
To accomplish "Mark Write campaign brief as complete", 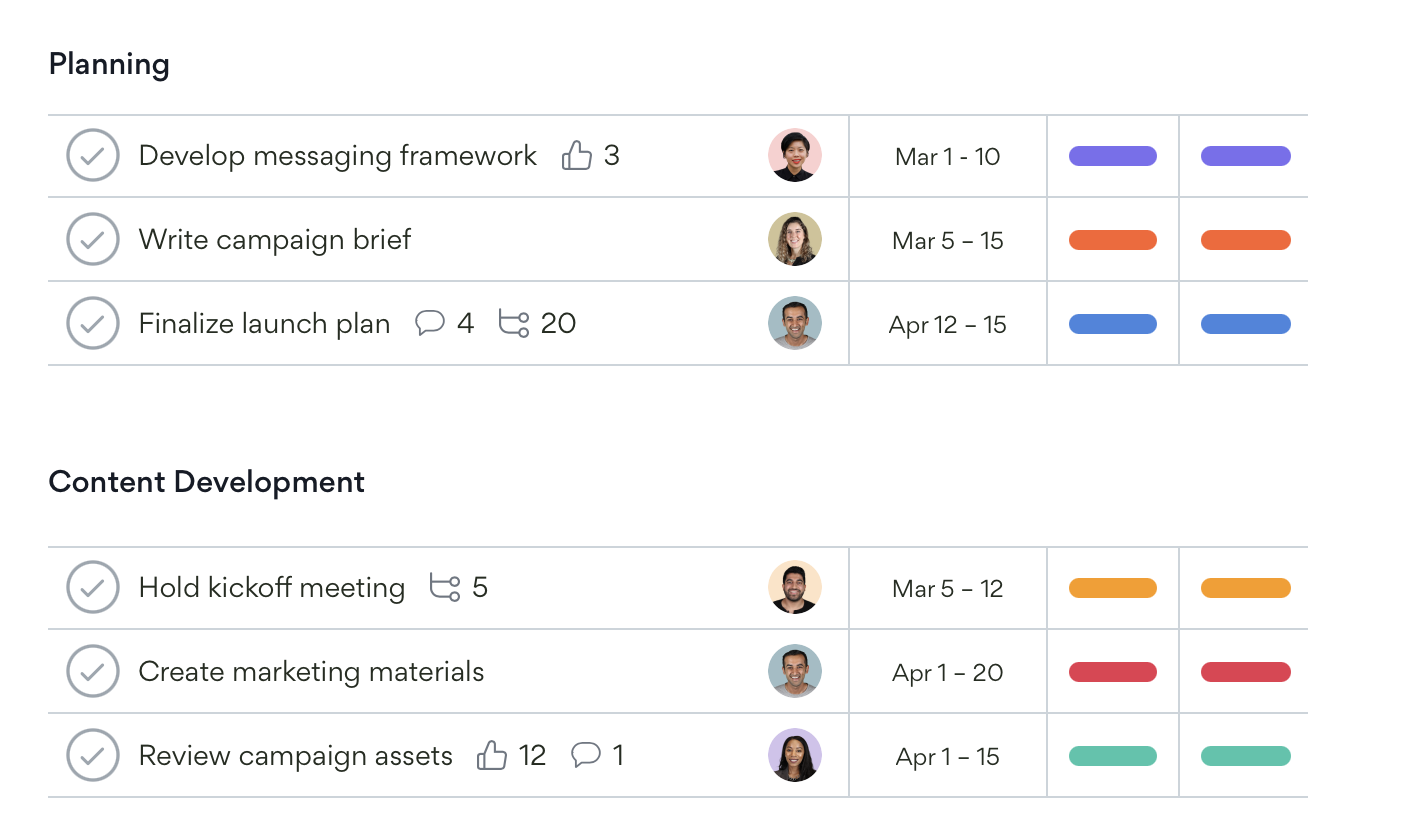I will coord(93,240).
